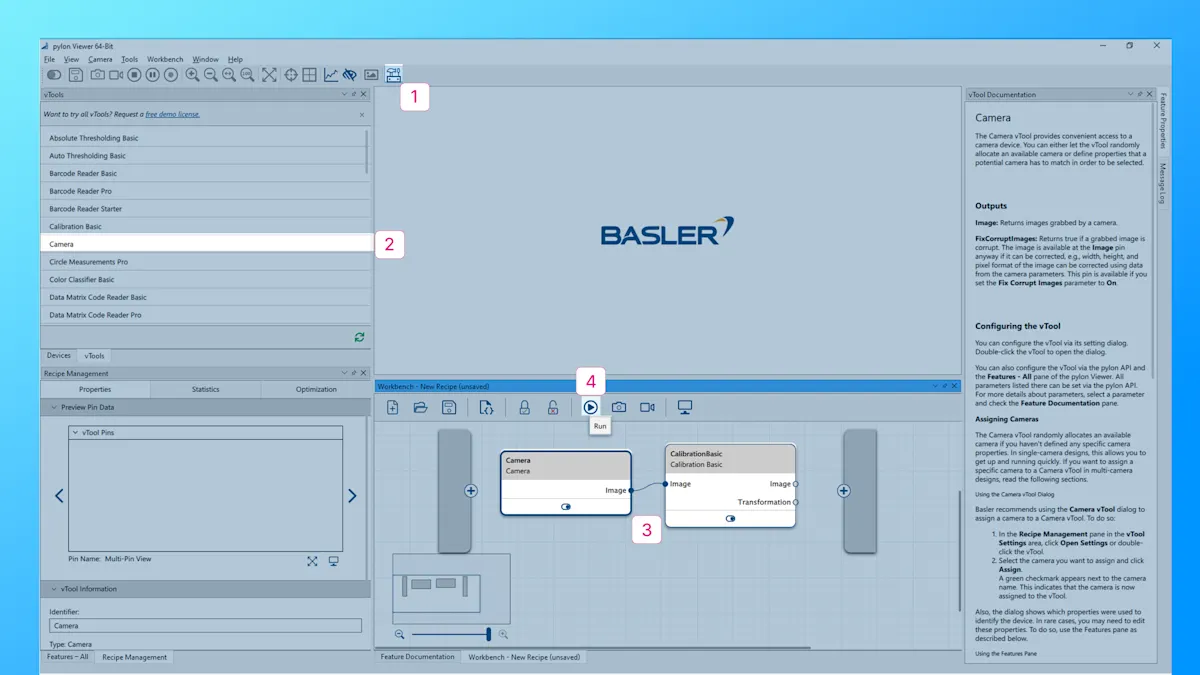Select Calibration Basic in the vTools list
The image size is (1200, 675).
click(x=206, y=226)
